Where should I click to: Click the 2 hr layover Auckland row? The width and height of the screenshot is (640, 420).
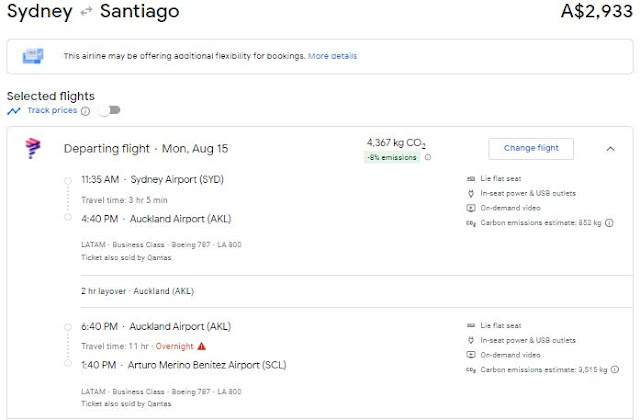pos(136,290)
